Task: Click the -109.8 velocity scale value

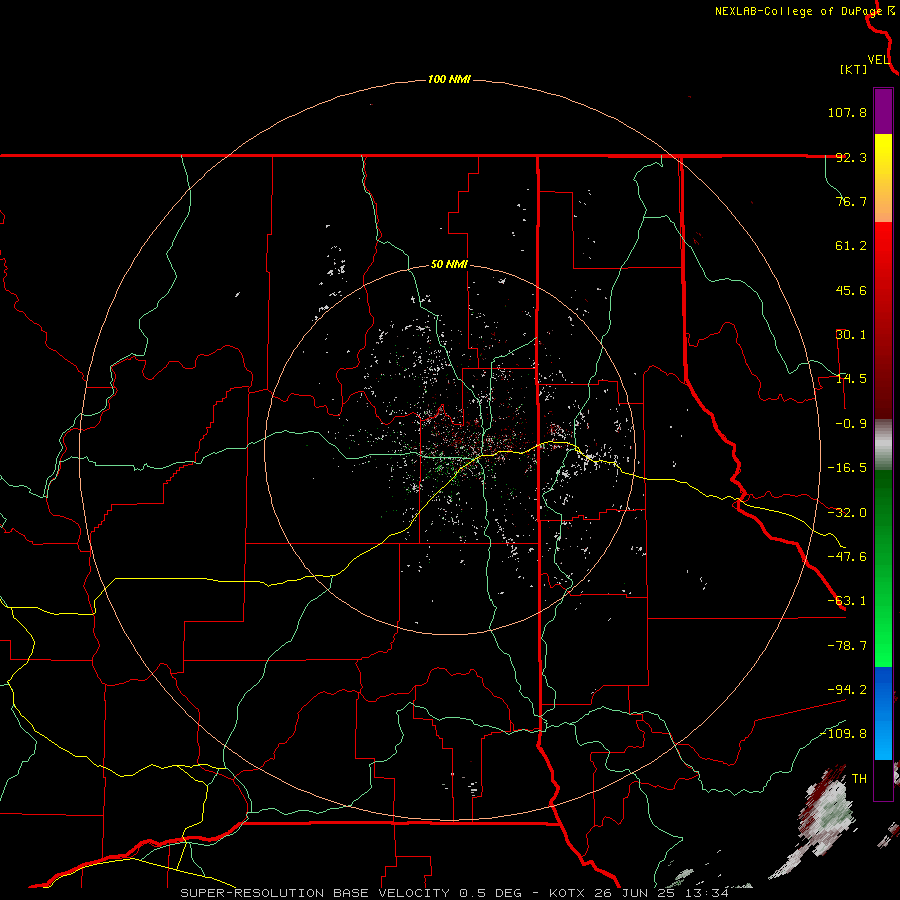Action: point(844,734)
